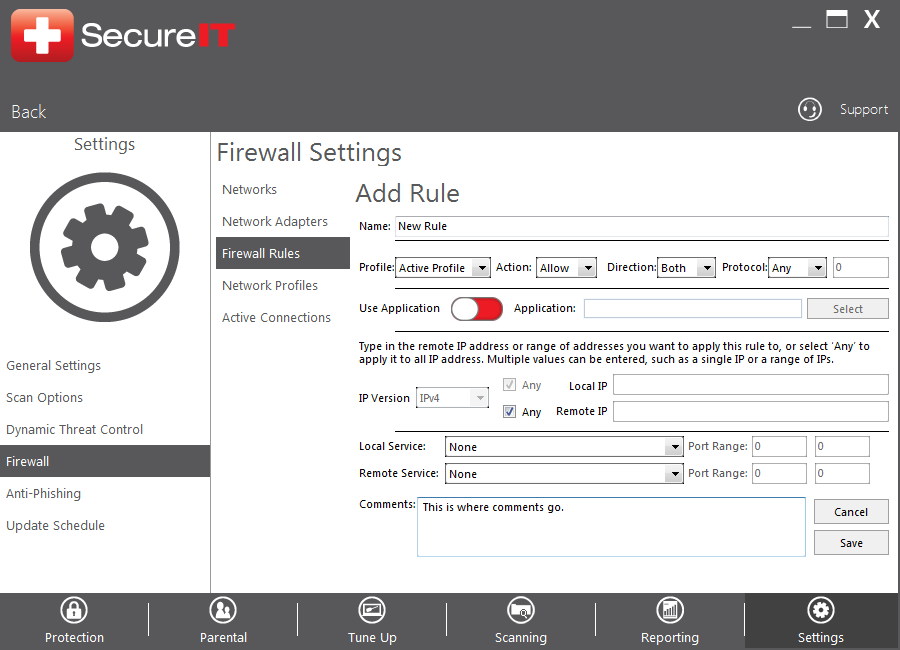900x650 pixels.
Task: Click the Support link
Action: click(864, 109)
